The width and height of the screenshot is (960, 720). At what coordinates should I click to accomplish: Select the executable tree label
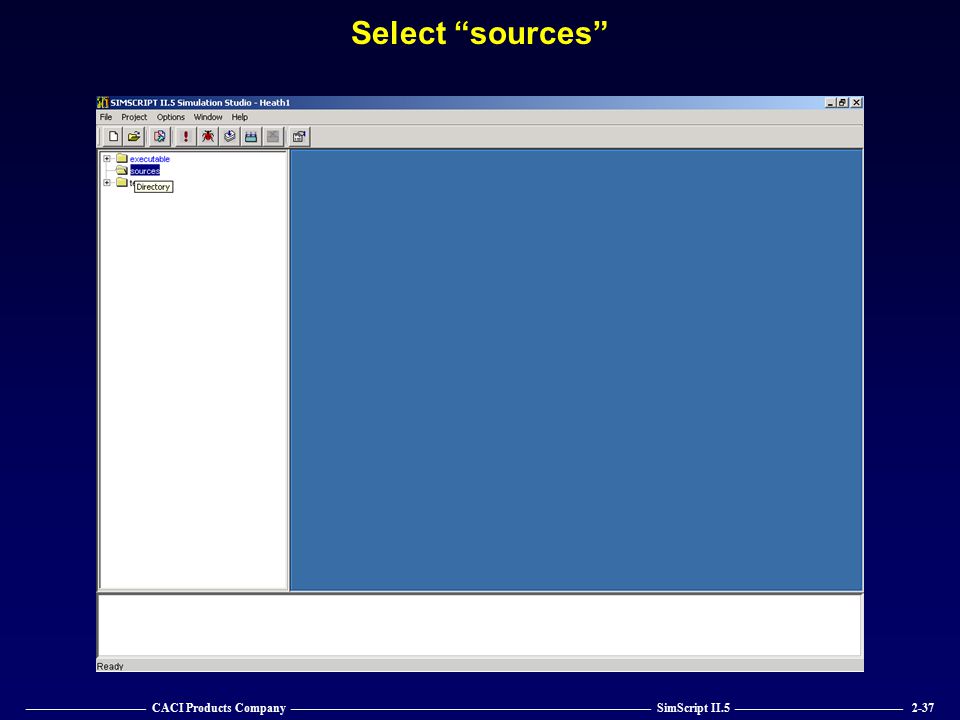(x=149, y=159)
